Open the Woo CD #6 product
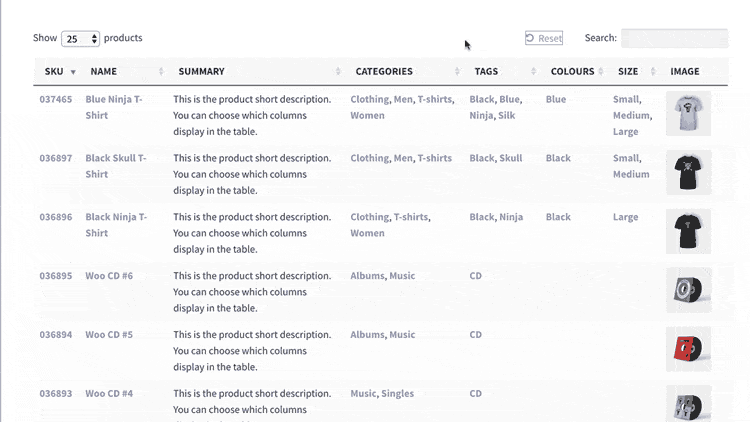Screen dimensions: 750x422 [109, 276]
